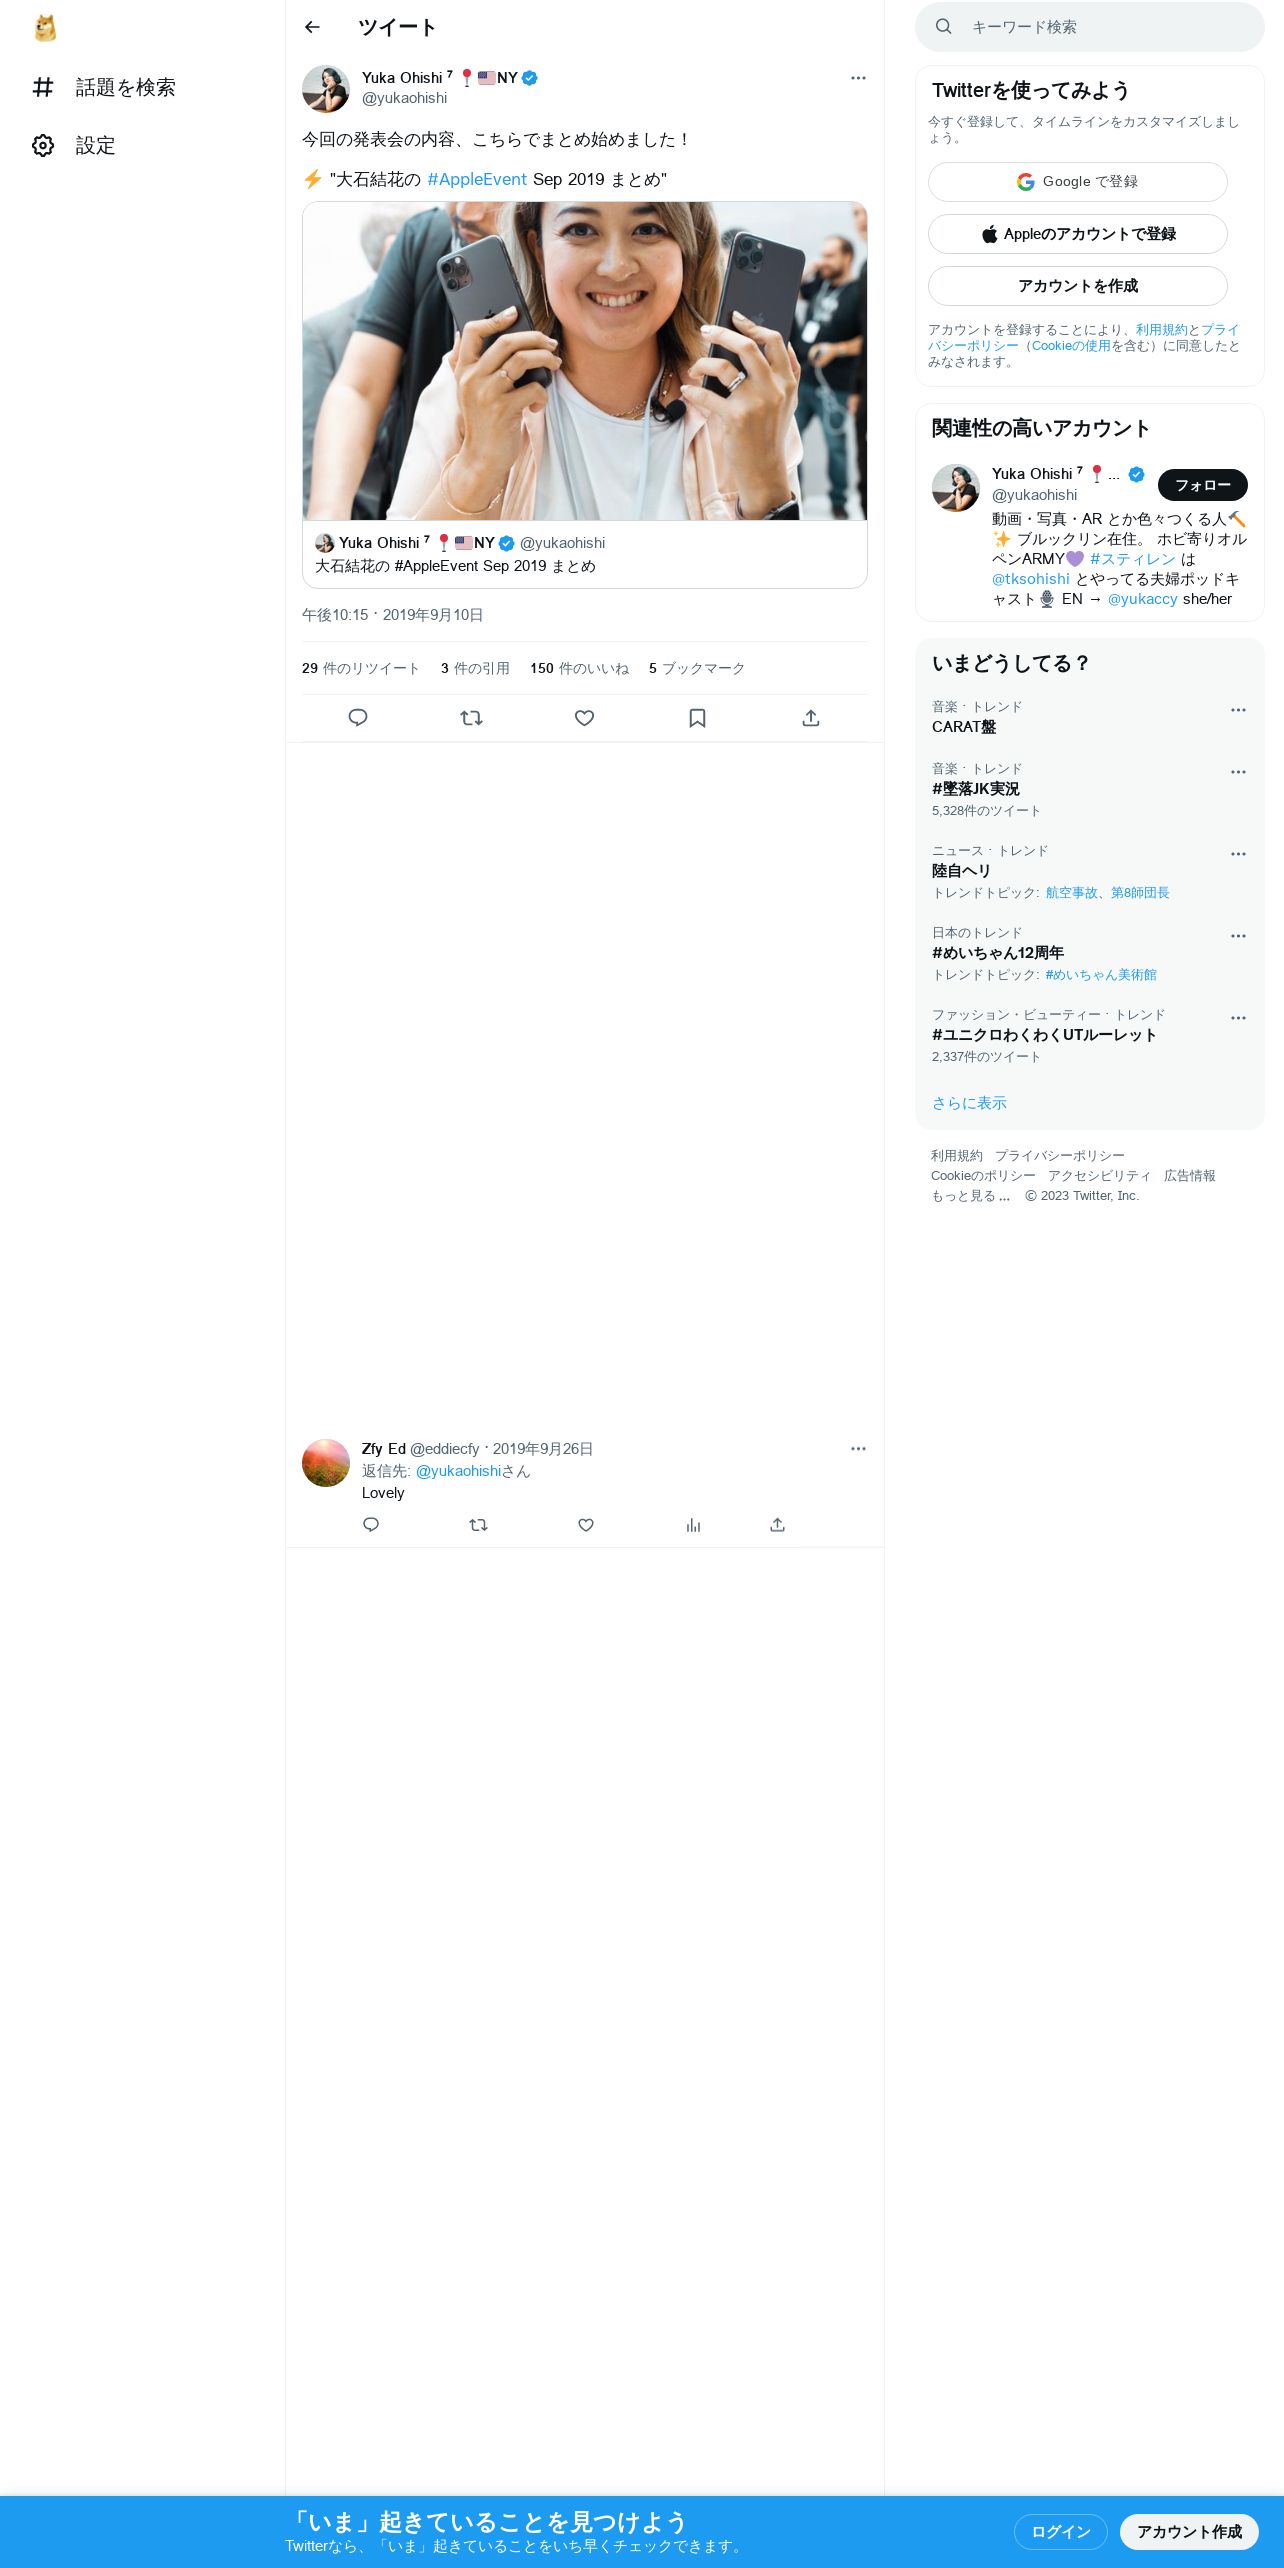Viewport: 1284px width, 2568px height.
Task: Click the Doge logo home icon
Action: tap(45, 28)
